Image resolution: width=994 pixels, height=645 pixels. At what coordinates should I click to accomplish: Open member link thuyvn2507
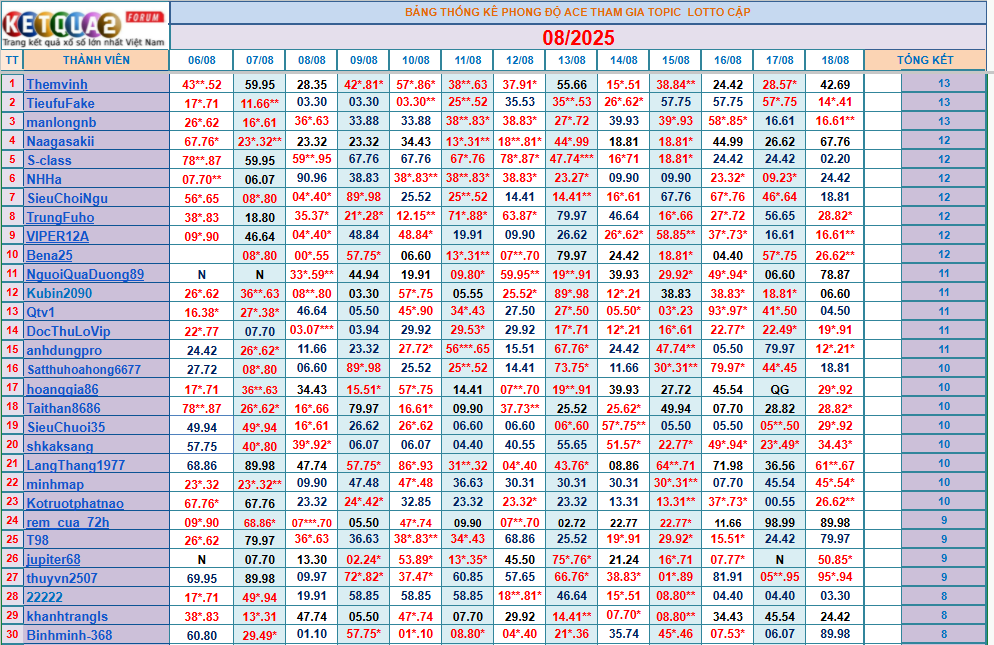point(62,578)
